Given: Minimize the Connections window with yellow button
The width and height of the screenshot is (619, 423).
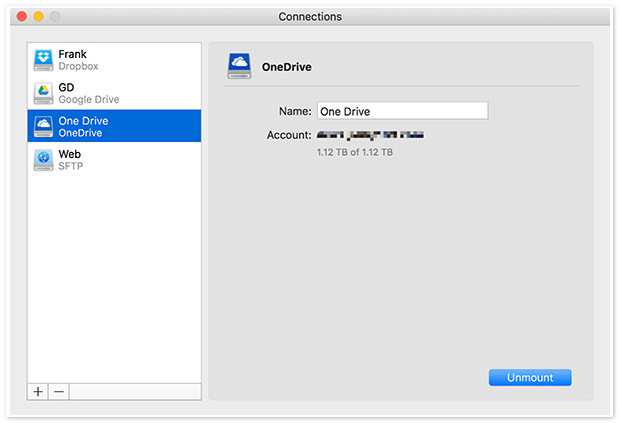Looking at the screenshot, I should pyautogui.click(x=38, y=16).
